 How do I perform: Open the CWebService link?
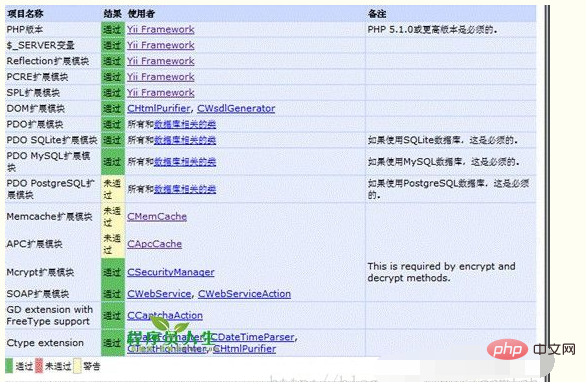point(159,294)
